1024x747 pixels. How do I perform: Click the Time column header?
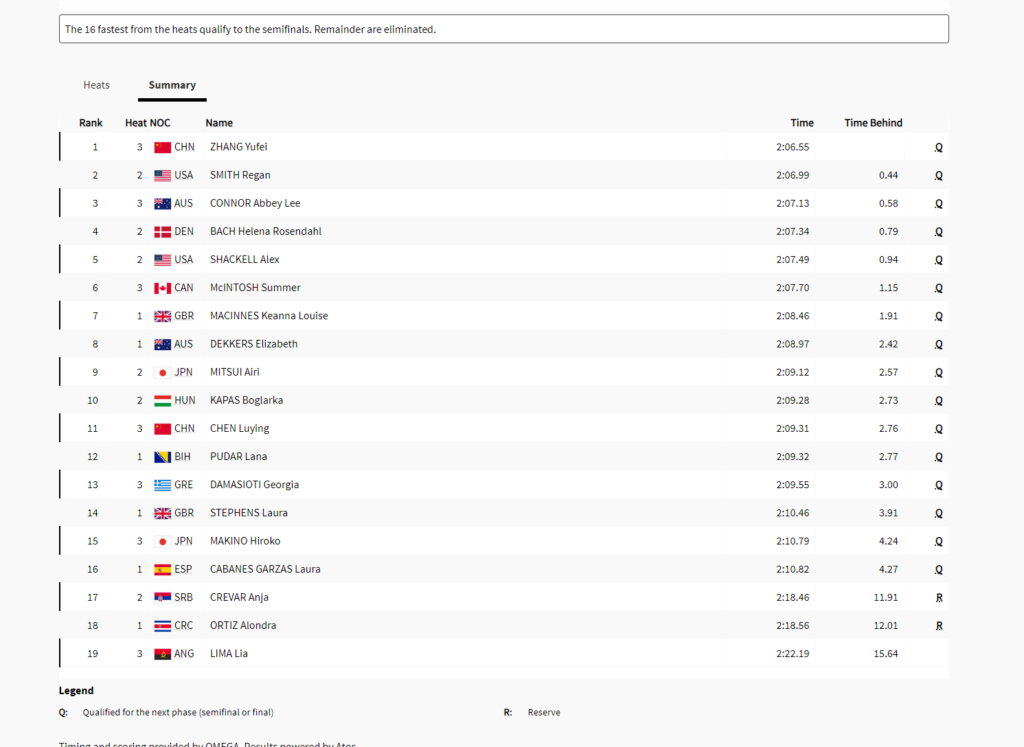click(802, 123)
